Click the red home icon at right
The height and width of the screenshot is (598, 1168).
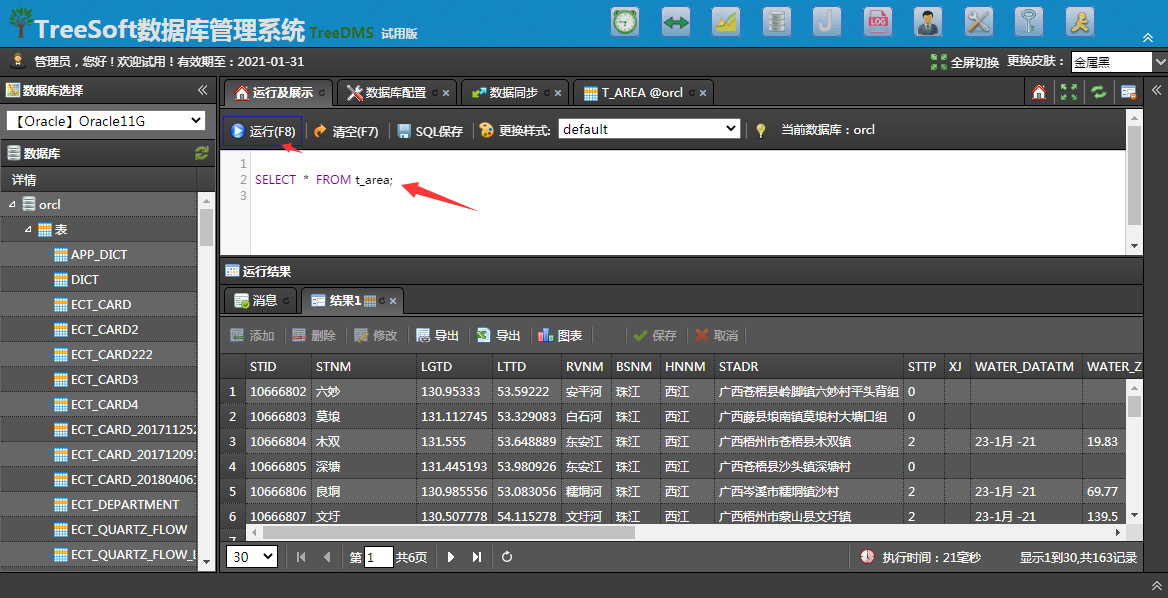tap(1039, 92)
